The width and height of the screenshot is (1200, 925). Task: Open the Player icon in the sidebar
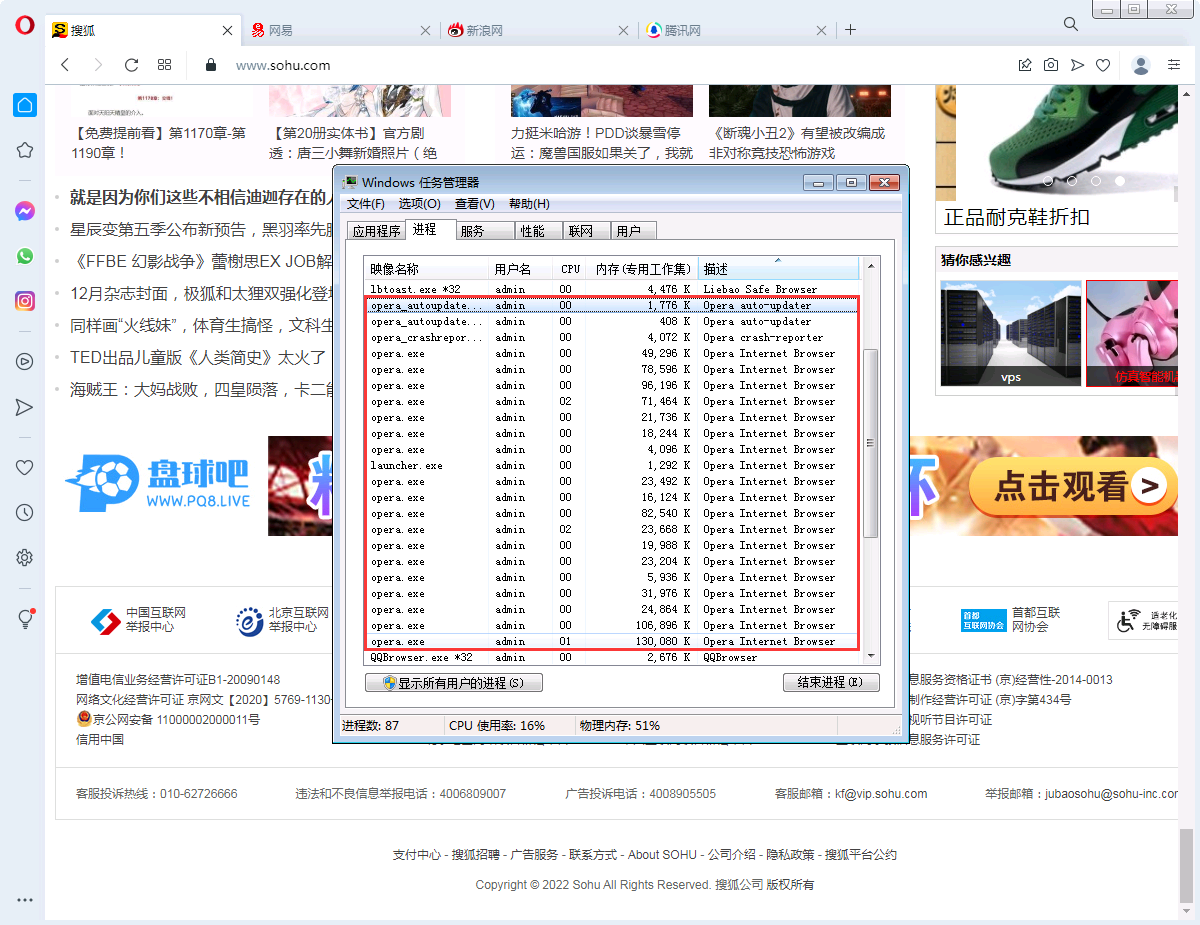pos(25,361)
